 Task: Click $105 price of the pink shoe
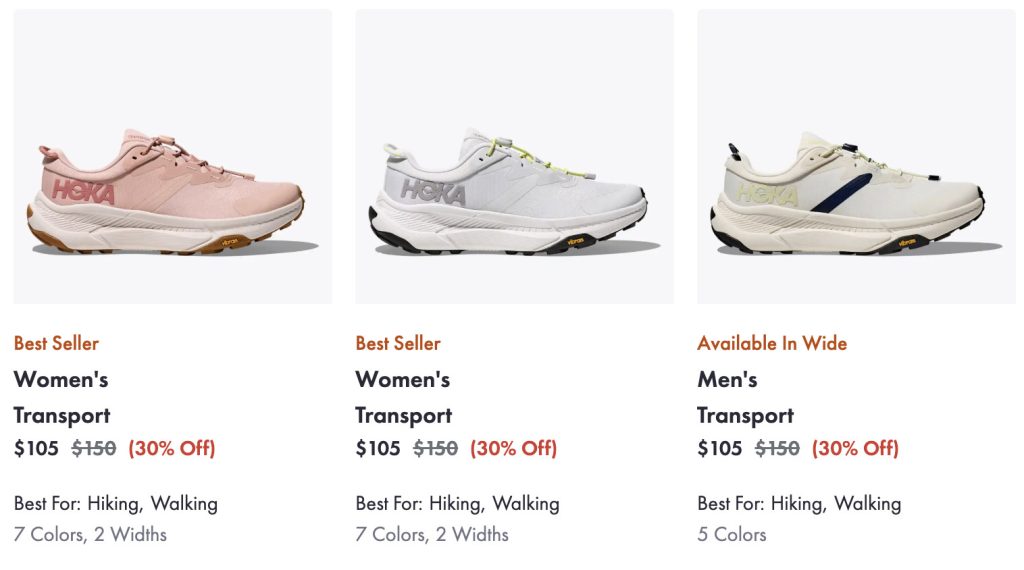36,448
